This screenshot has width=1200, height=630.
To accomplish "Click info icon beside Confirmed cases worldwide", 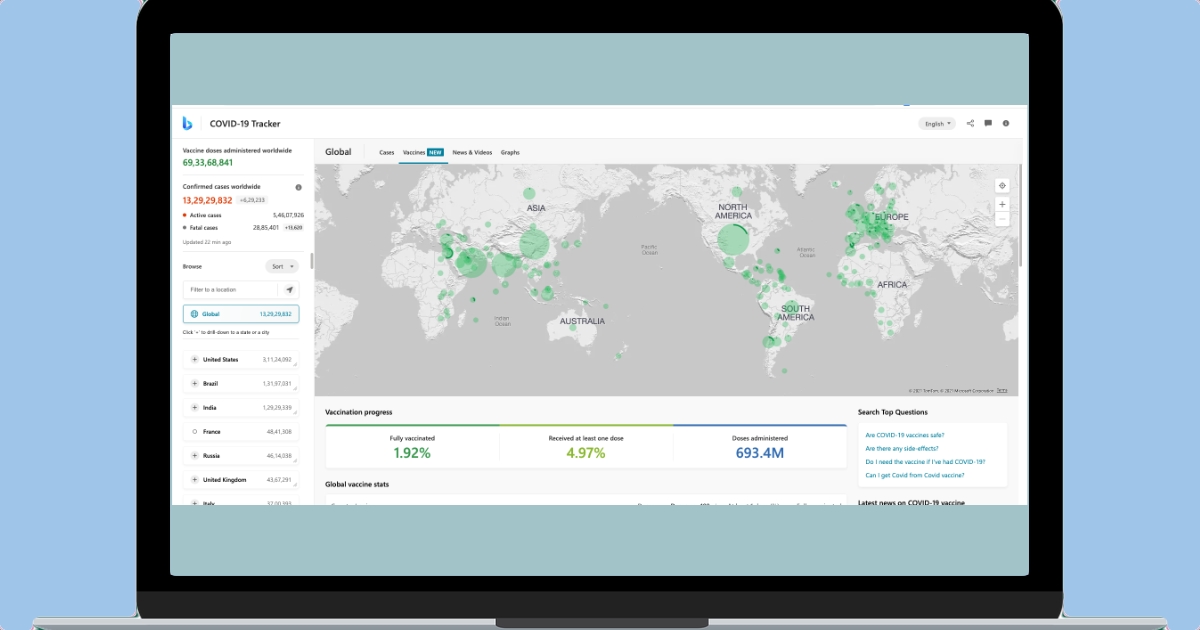I will (298, 187).
